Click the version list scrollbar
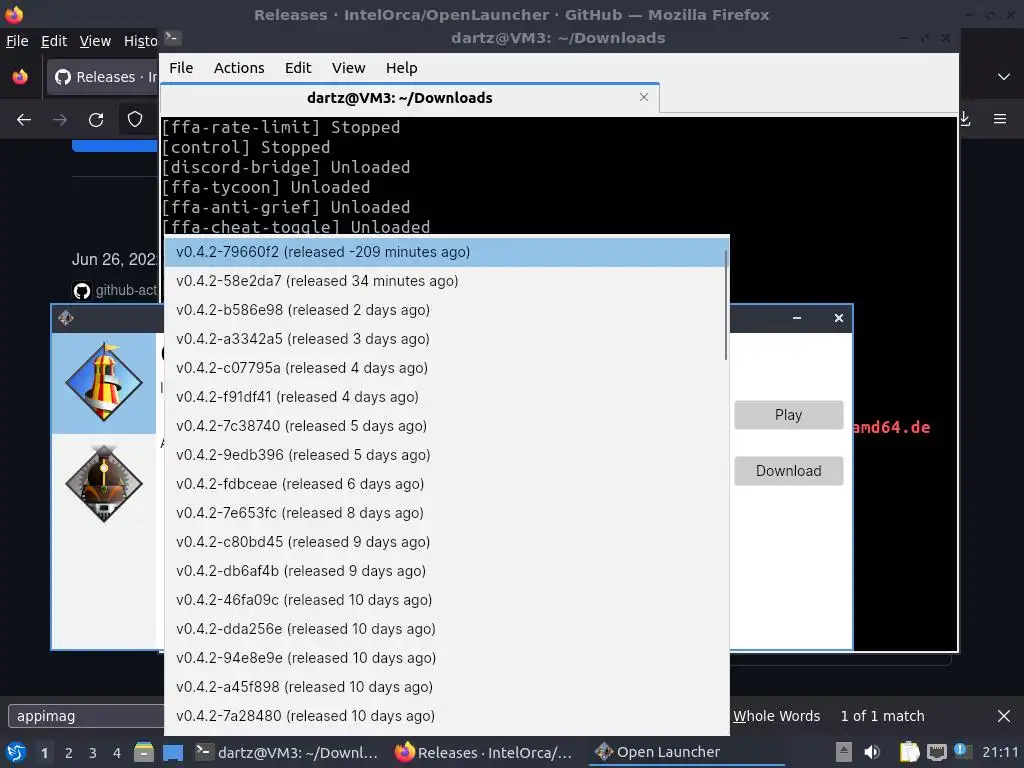This screenshot has height=768, width=1024. (726, 304)
